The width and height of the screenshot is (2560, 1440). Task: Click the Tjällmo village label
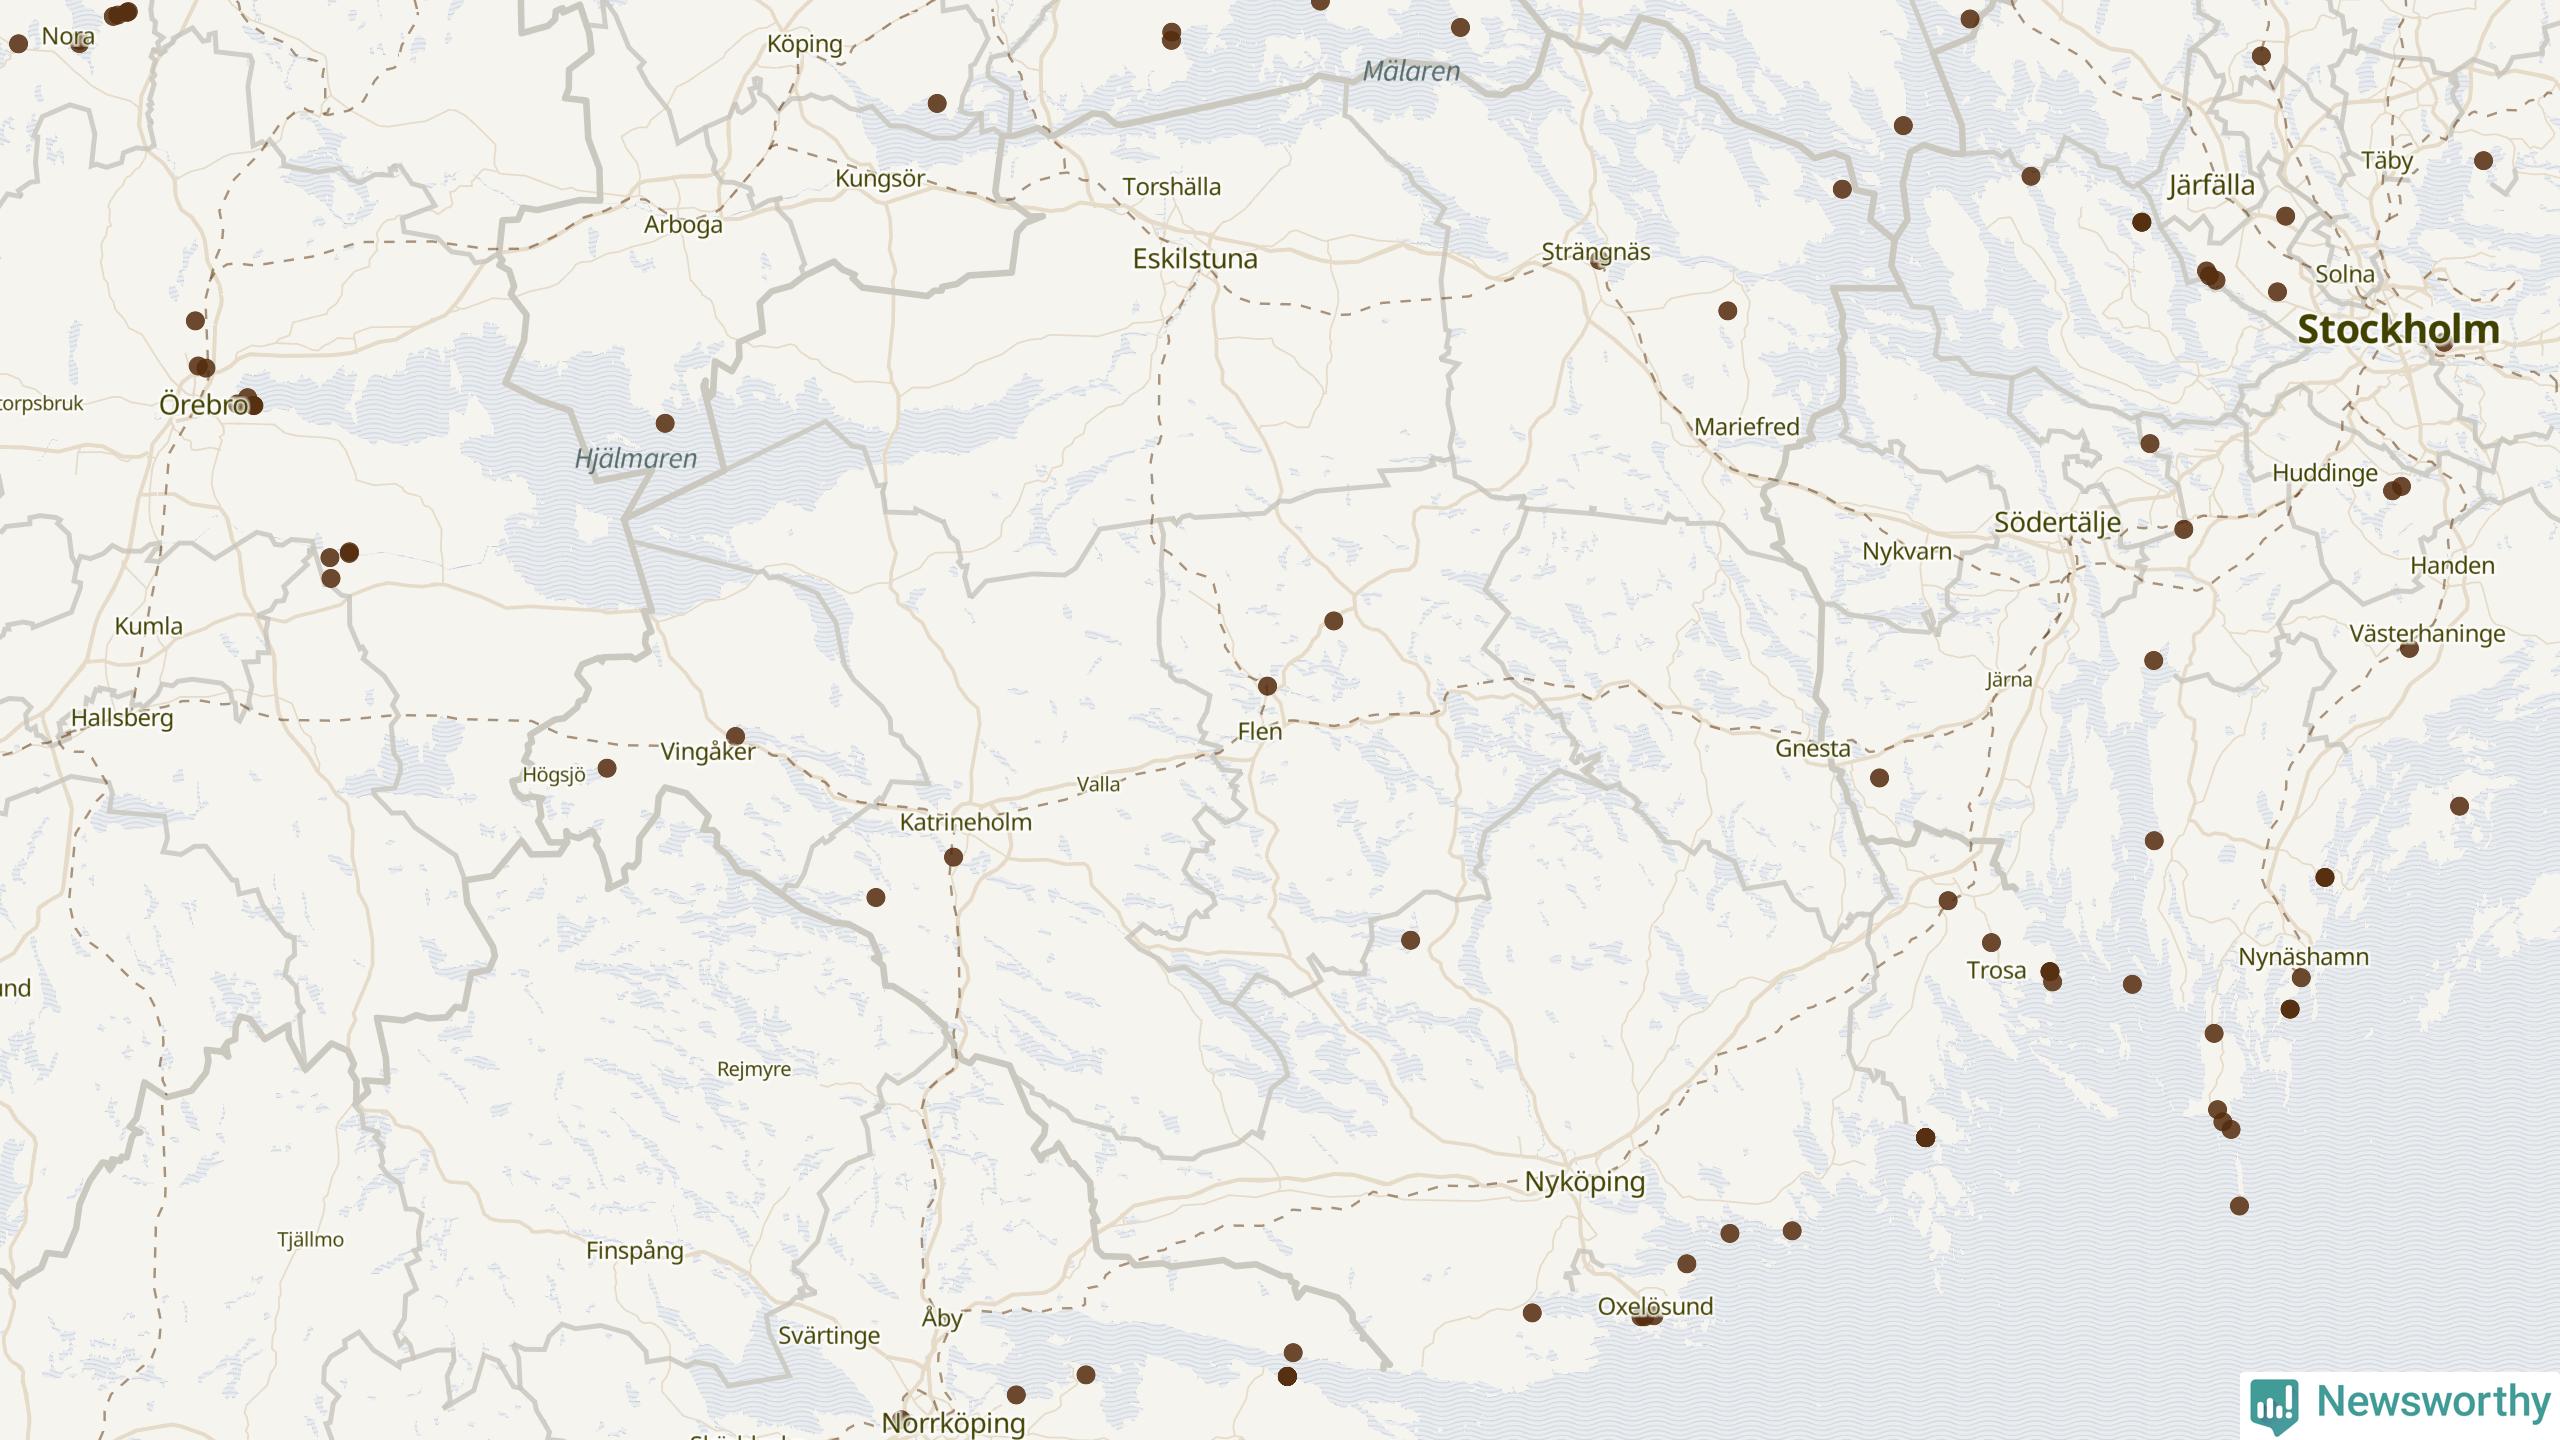point(310,1240)
